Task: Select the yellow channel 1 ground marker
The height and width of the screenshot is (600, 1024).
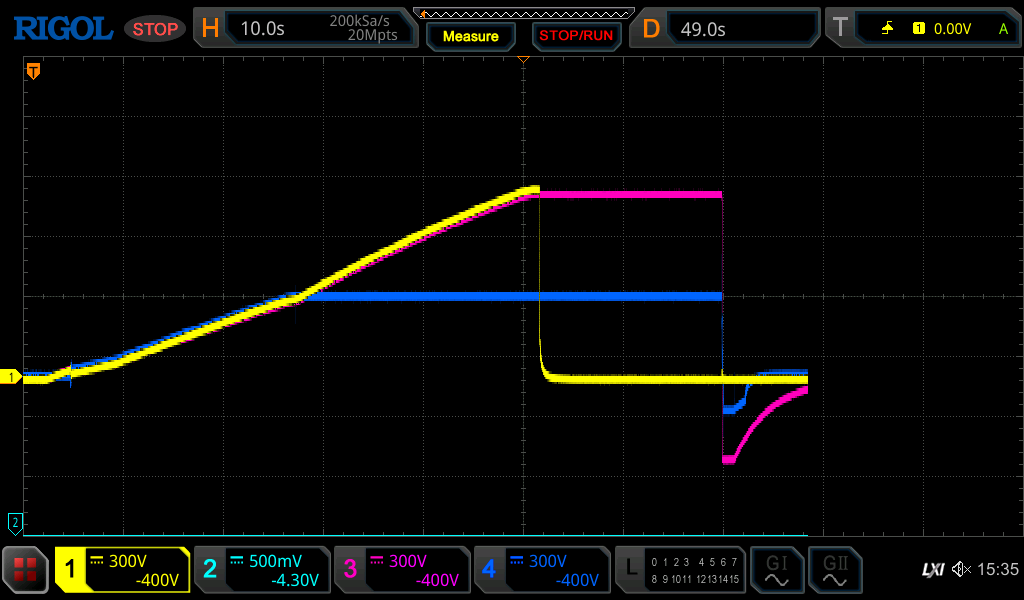Action: coord(13,377)
